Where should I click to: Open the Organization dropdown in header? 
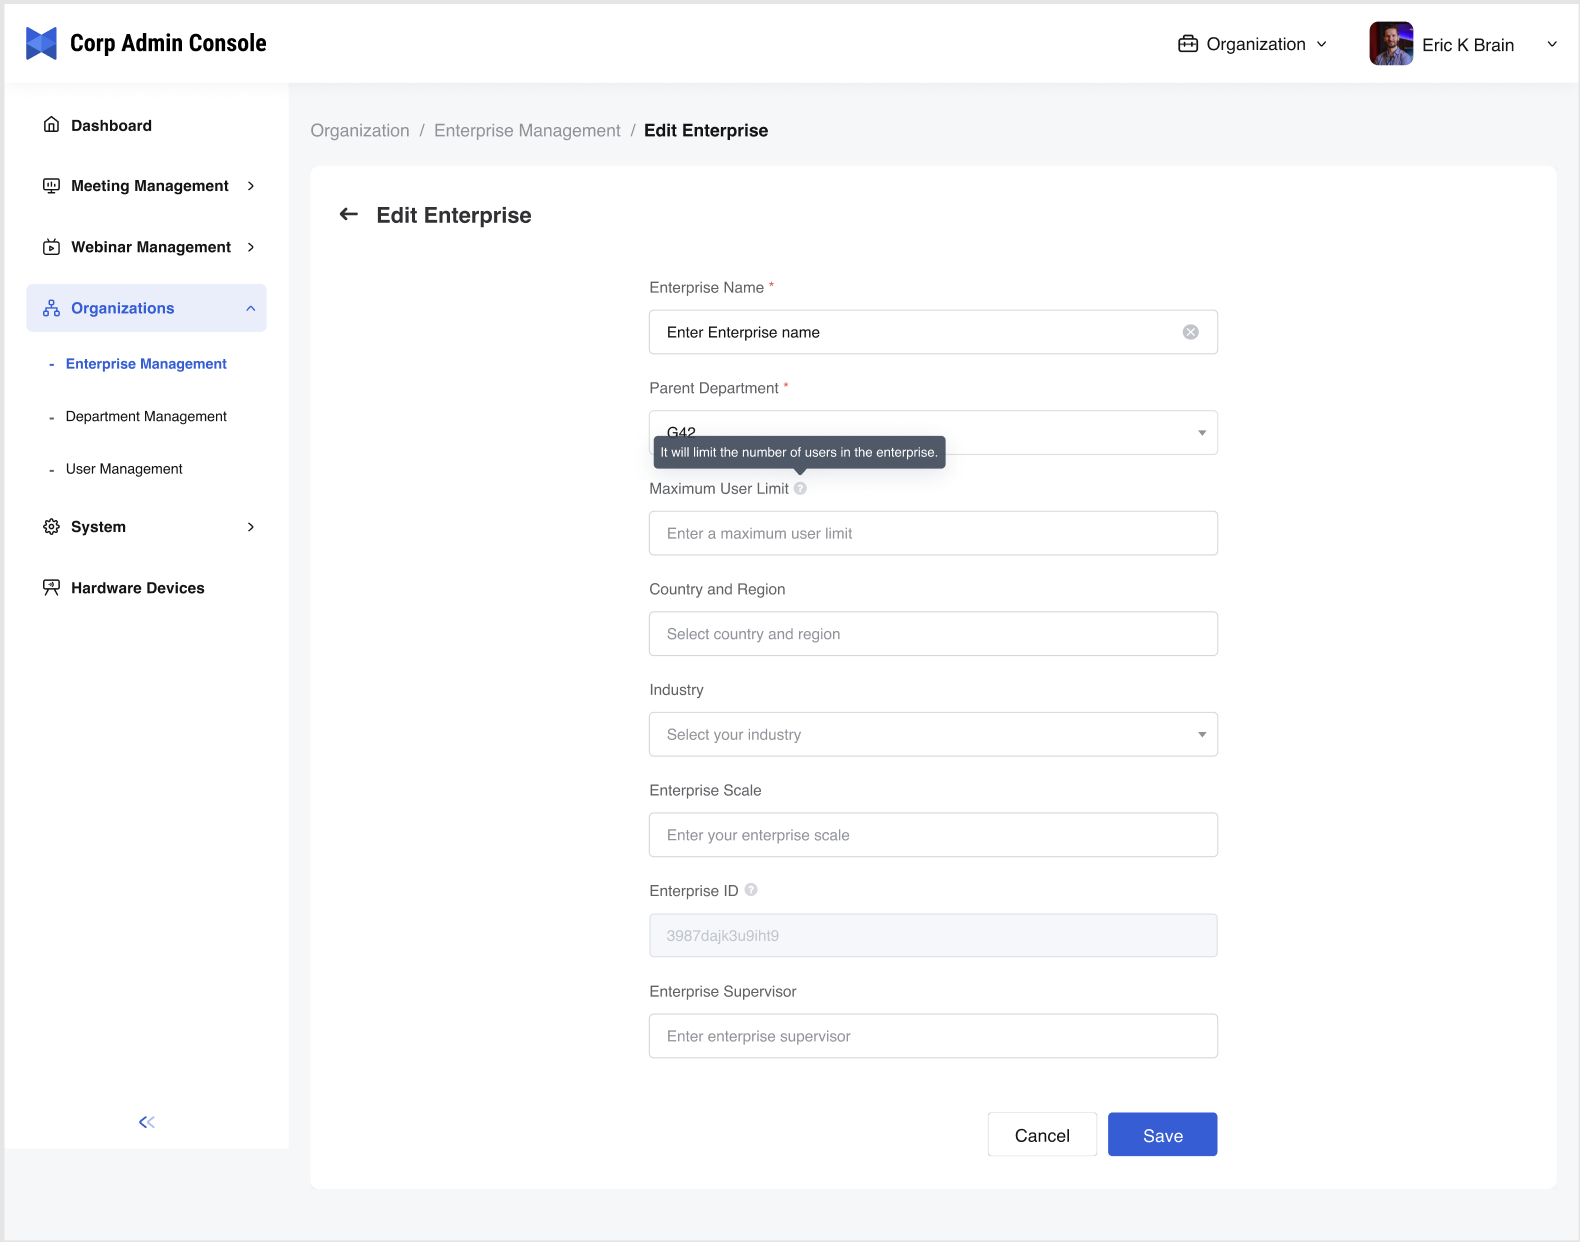coord(1254,44)
